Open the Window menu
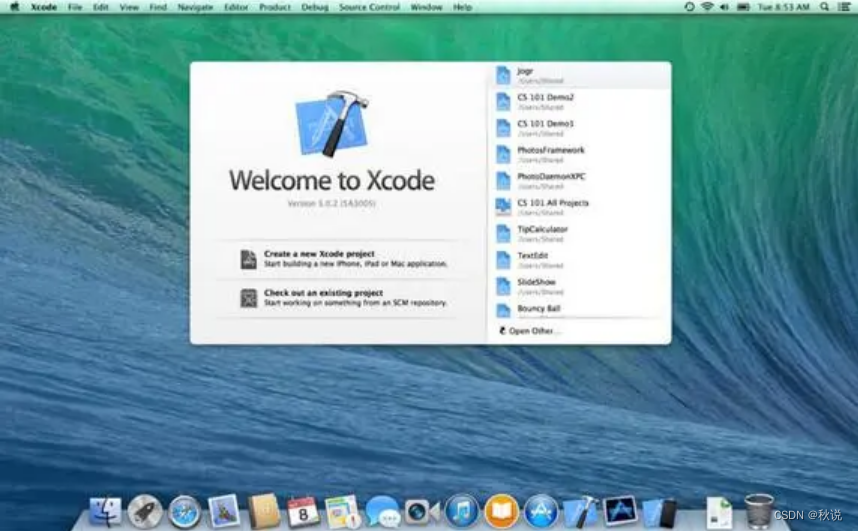This screenshot has width=858, height=531. (426, 7)
